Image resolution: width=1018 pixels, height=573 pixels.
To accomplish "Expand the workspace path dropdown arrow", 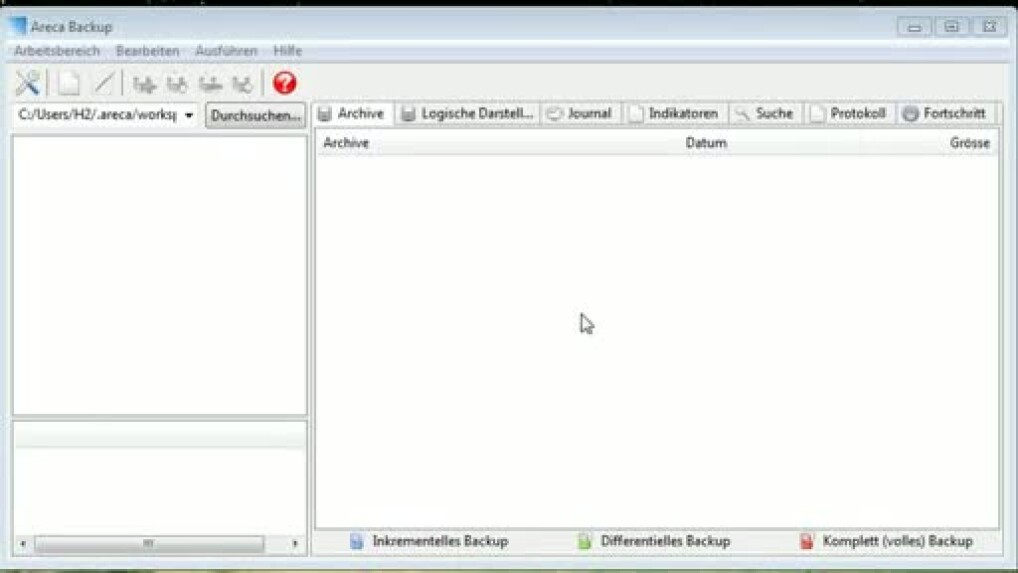I will 189,116.
